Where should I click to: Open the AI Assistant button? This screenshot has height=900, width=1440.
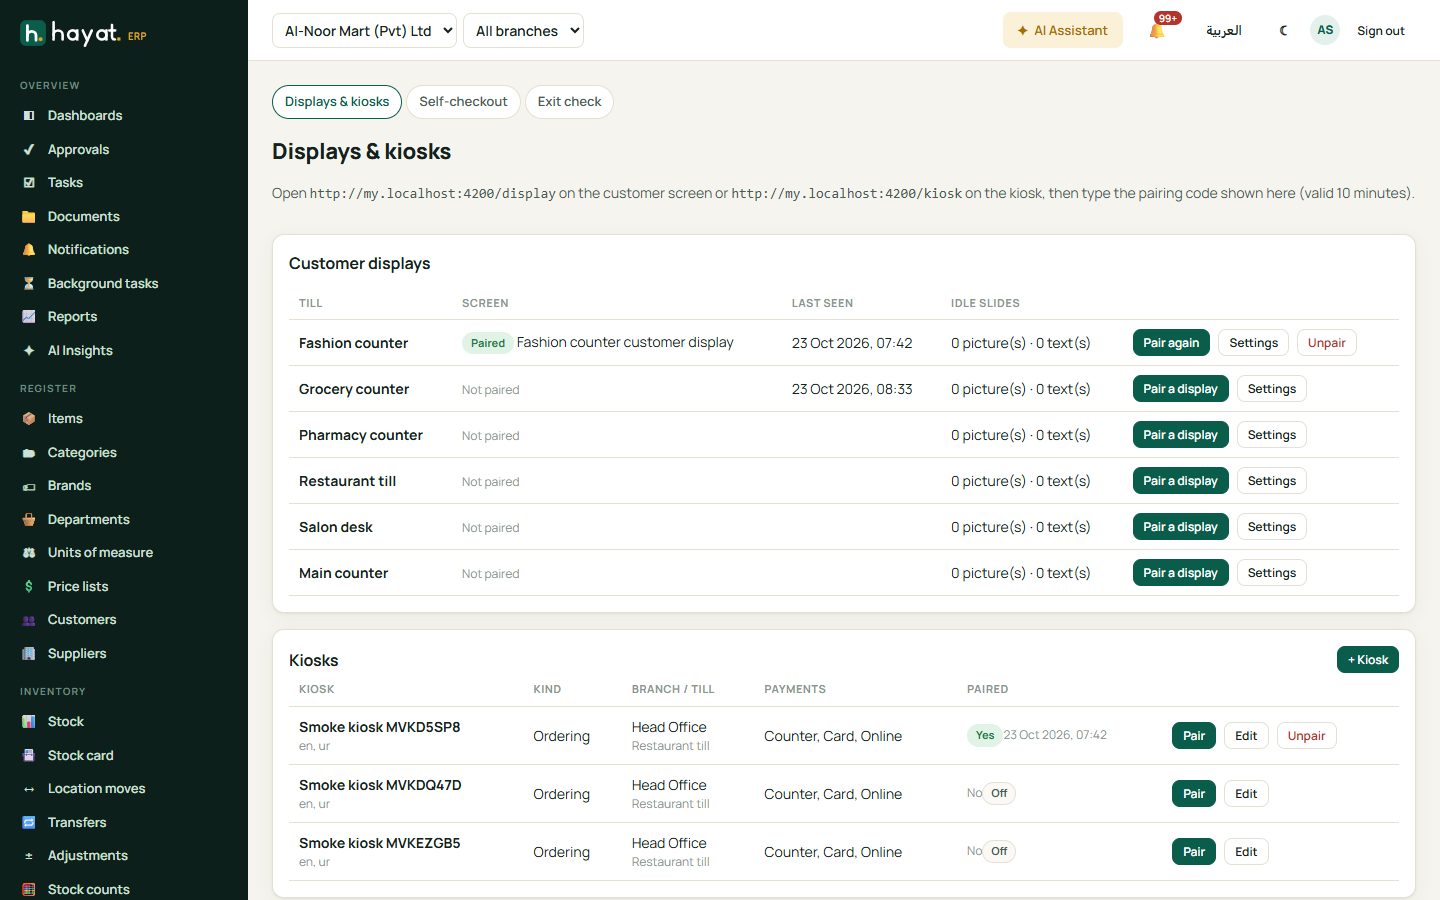1062,31
